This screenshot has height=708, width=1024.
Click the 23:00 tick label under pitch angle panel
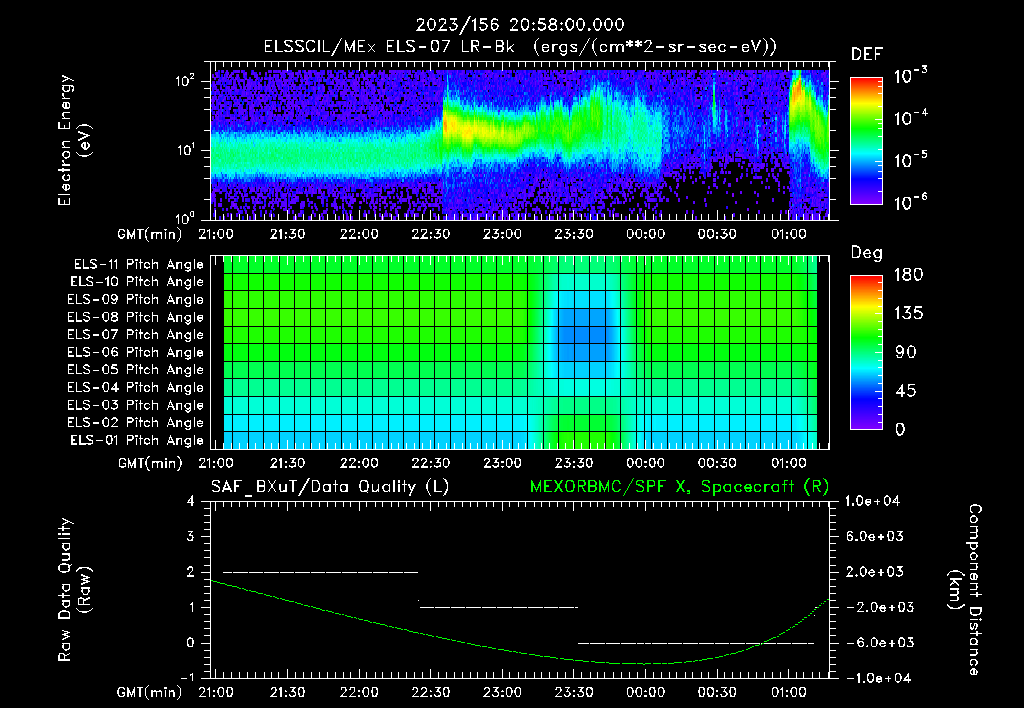pos(502,463)
